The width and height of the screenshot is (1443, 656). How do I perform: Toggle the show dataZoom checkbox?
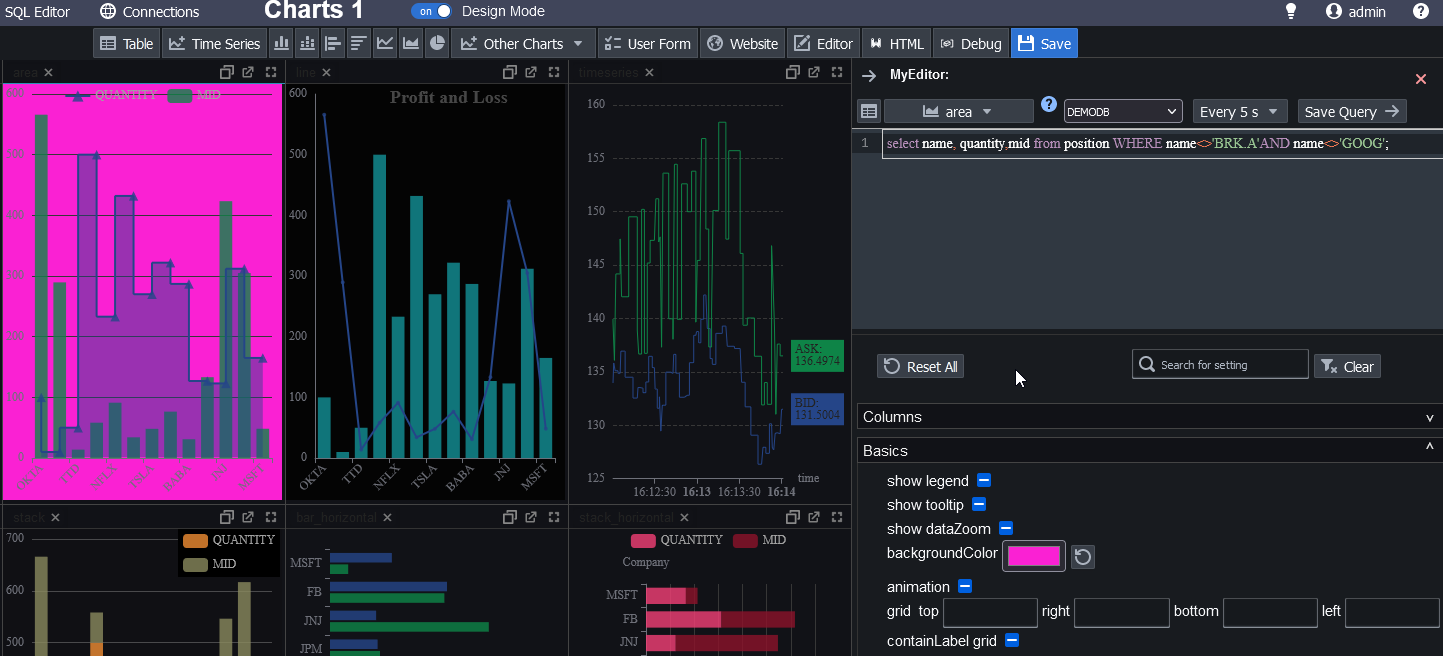tap(1006, 529)
